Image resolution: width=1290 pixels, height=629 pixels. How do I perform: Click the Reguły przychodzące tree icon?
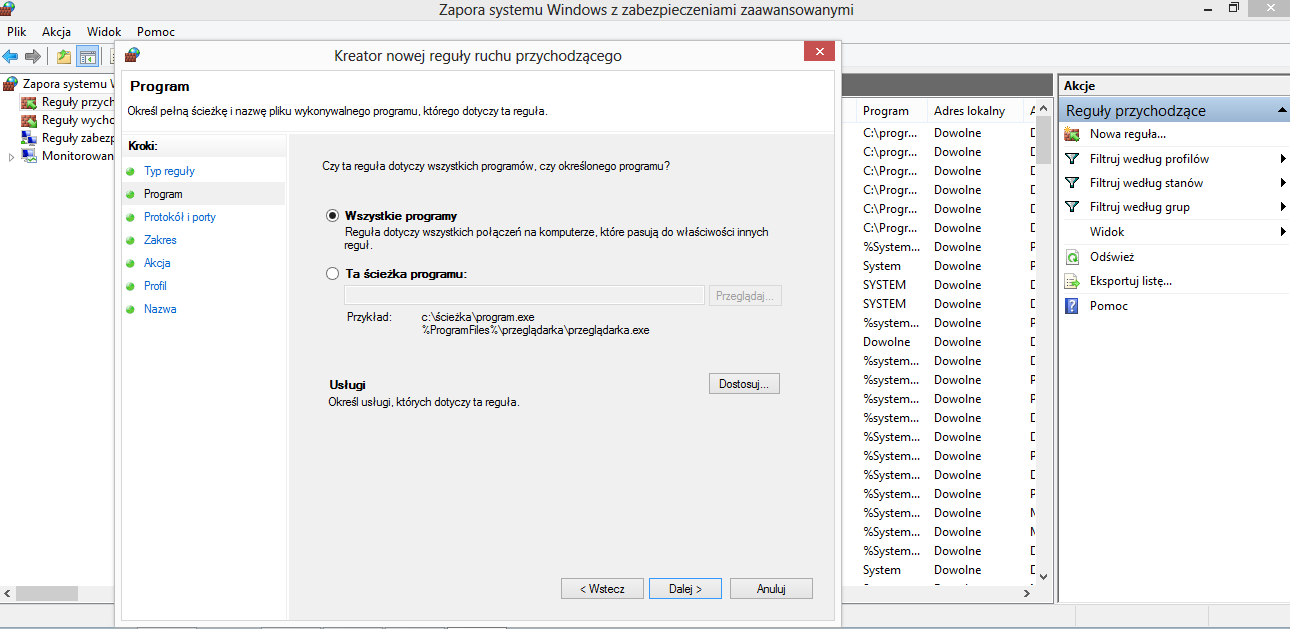29,102
